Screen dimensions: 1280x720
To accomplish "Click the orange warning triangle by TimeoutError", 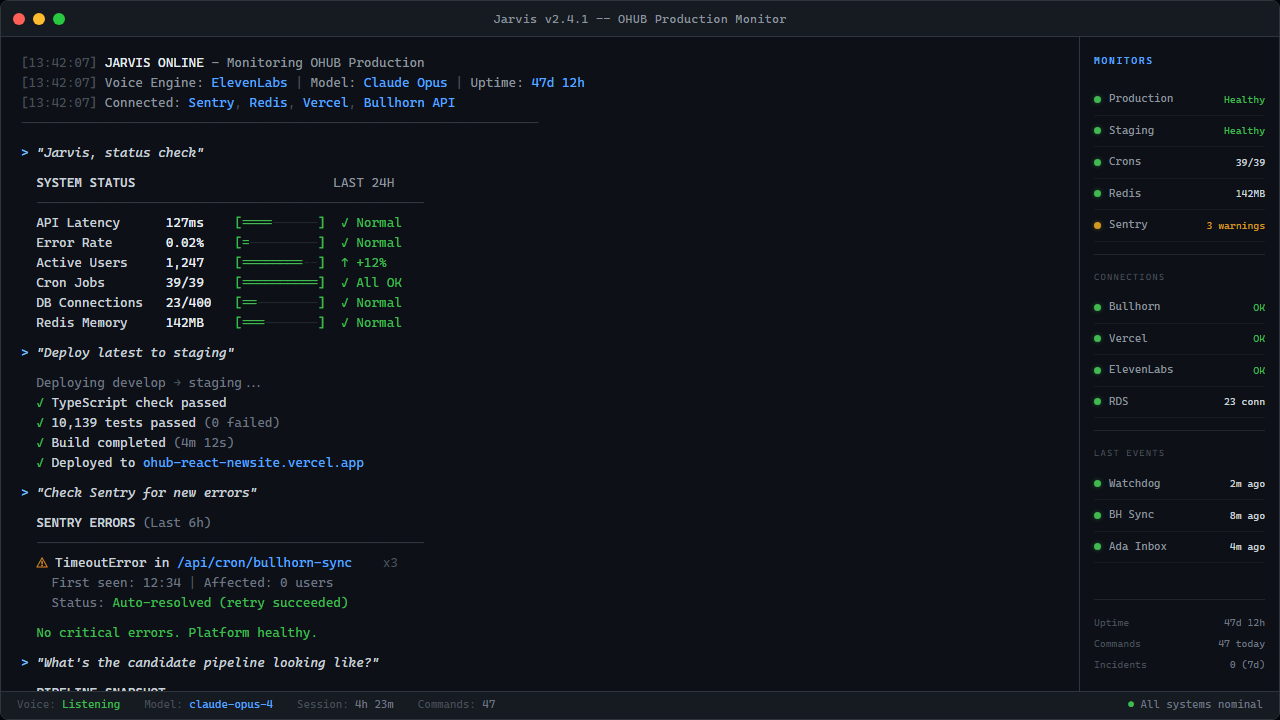I will pyautogui.click(x=42, y=563).
